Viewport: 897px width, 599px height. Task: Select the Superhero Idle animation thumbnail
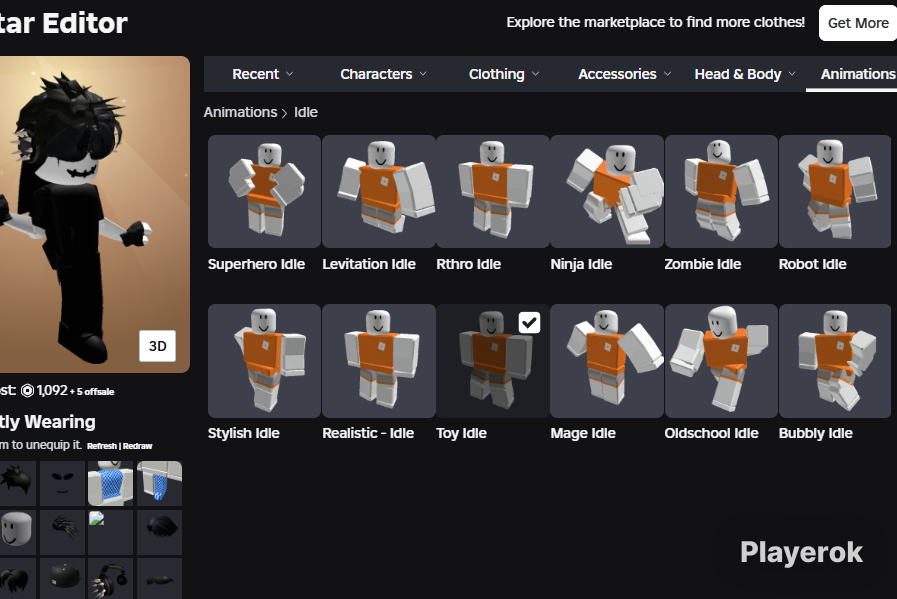(264, 191)
